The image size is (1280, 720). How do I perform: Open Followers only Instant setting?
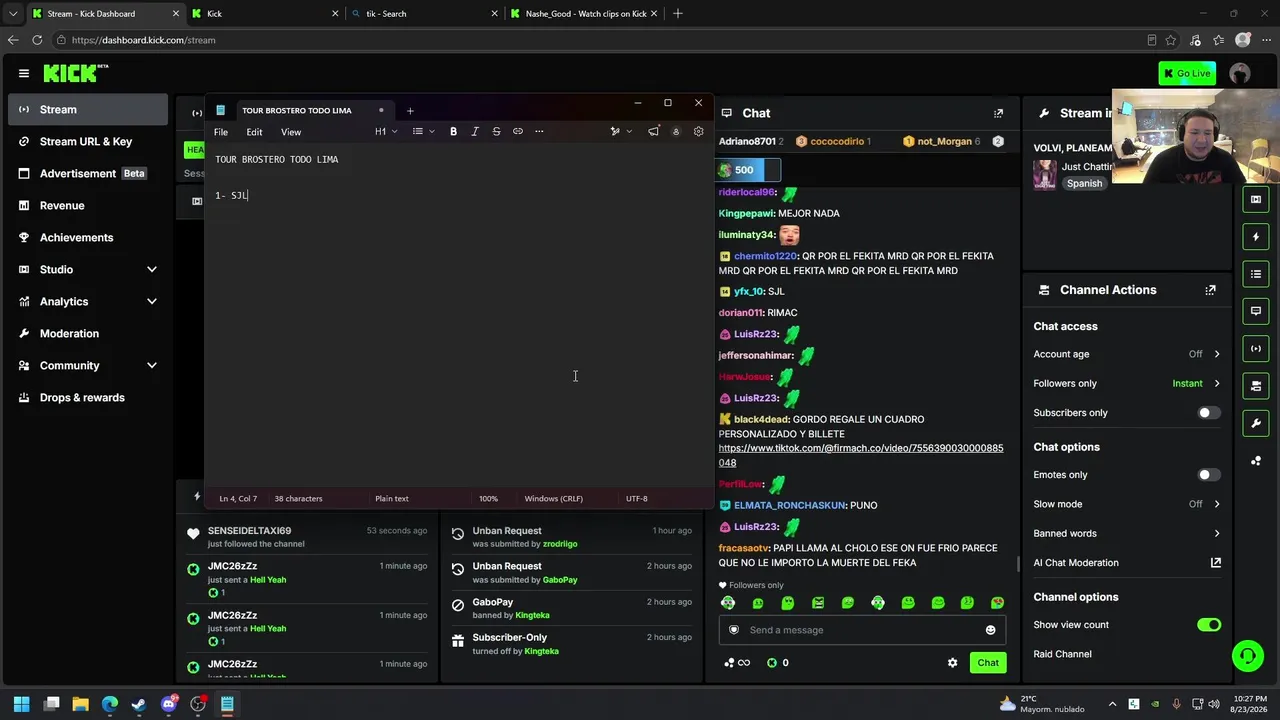(1127, 383)
